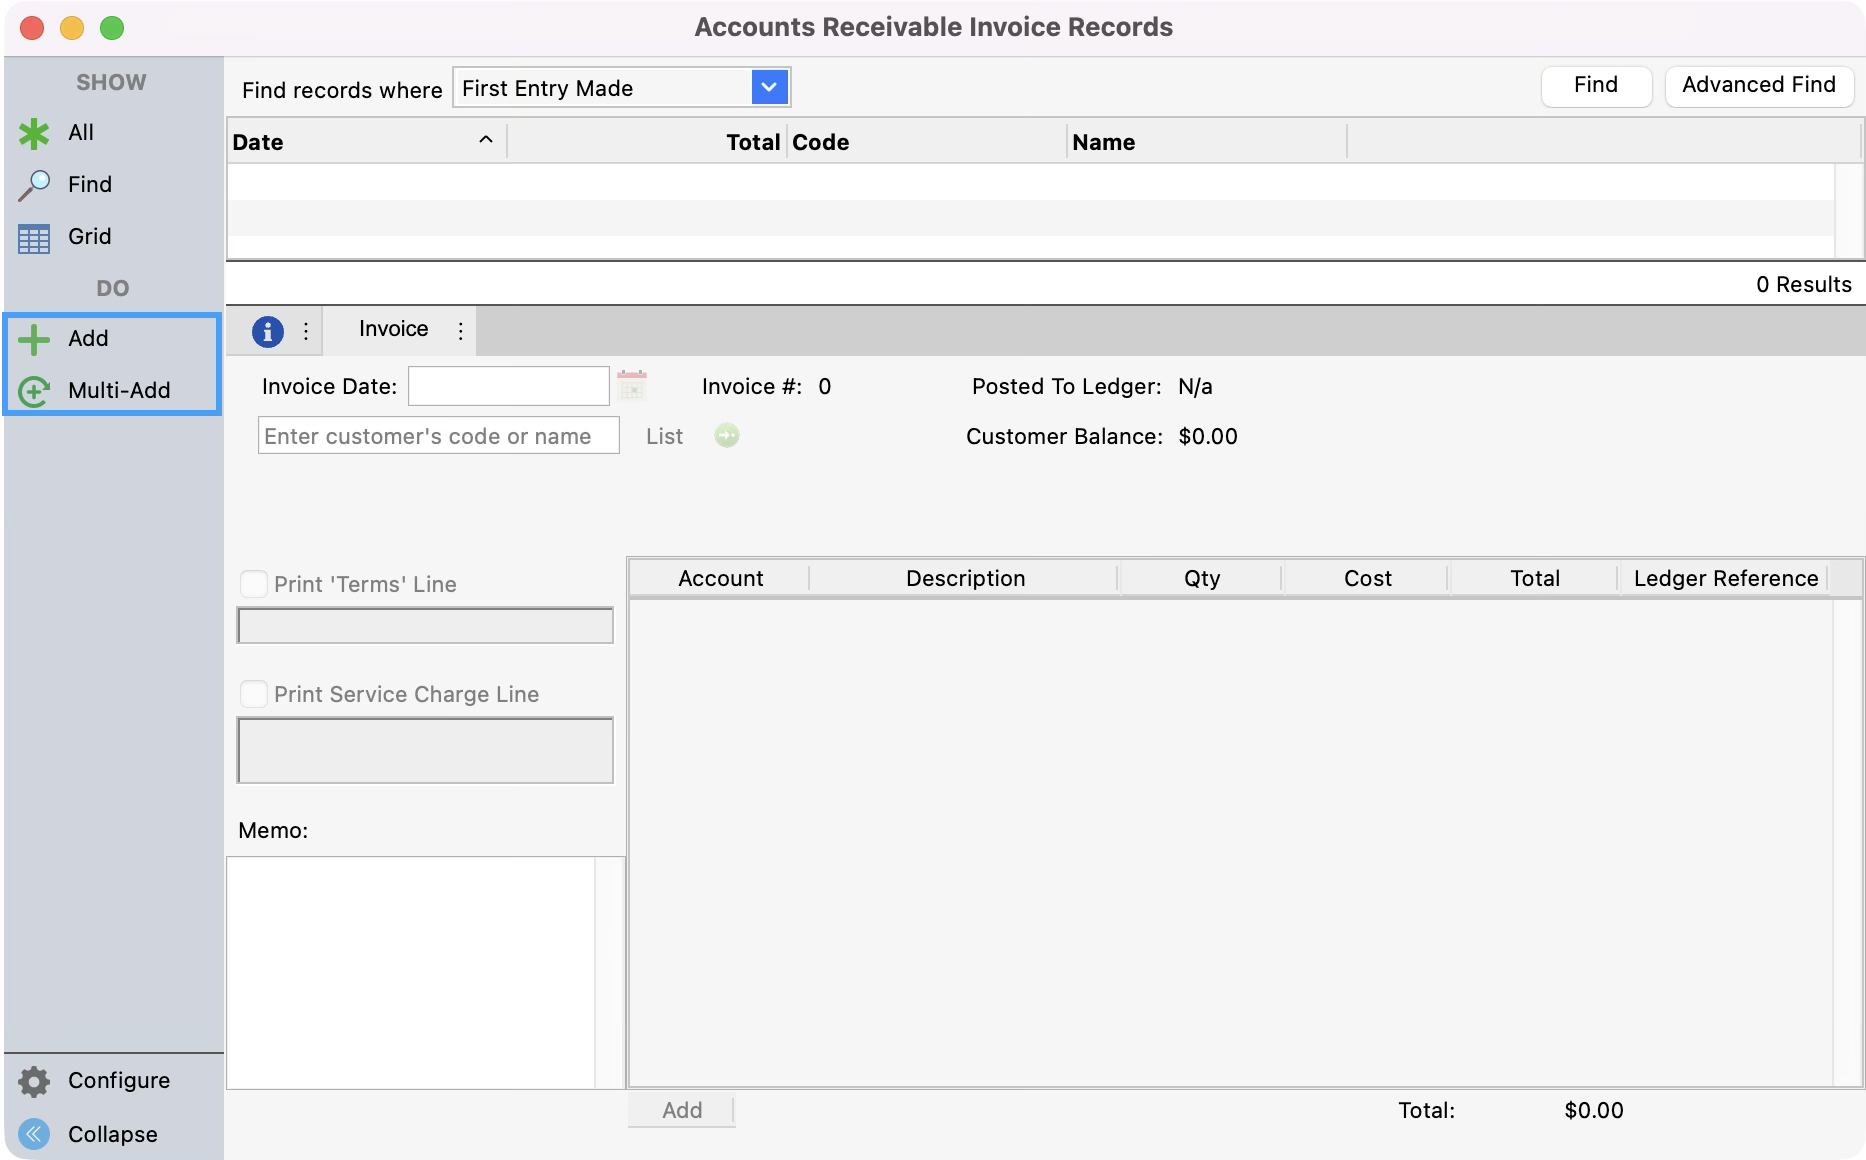Click the List button
Image resolution: width=1866 pixels, height=1160 pixels.
click(664, 436)
